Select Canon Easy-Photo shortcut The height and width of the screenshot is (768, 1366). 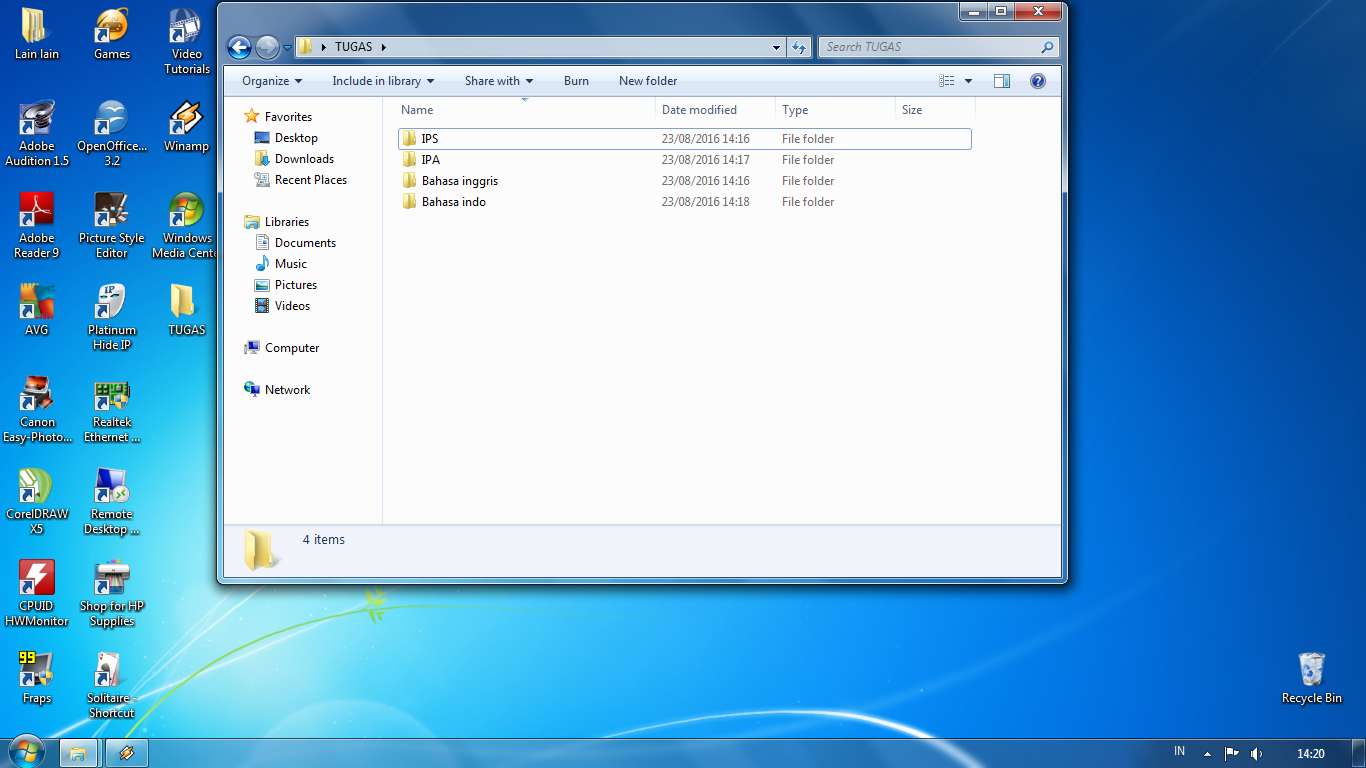pyautogui.click(x=37, y=409)
